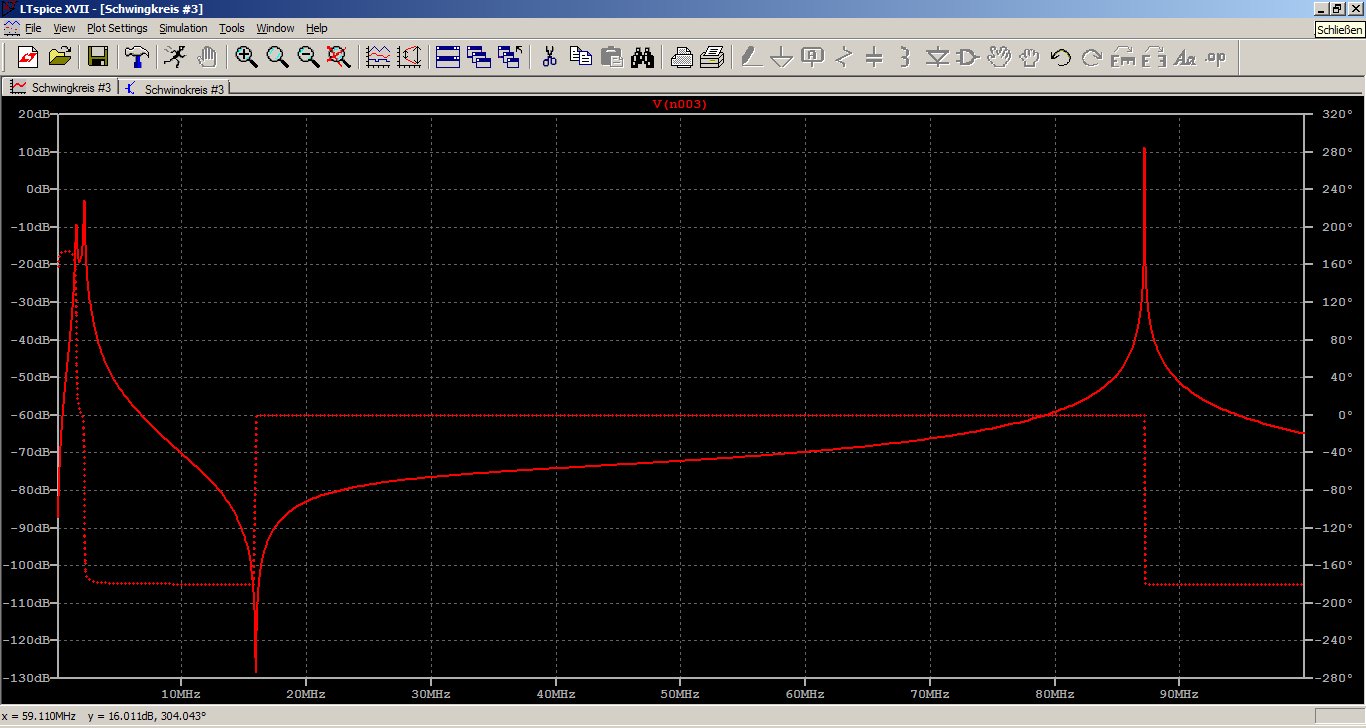The image size is (1366, 728).
Task: Cascade windows using the toolbar icon
Action: [x=479, y=57]
